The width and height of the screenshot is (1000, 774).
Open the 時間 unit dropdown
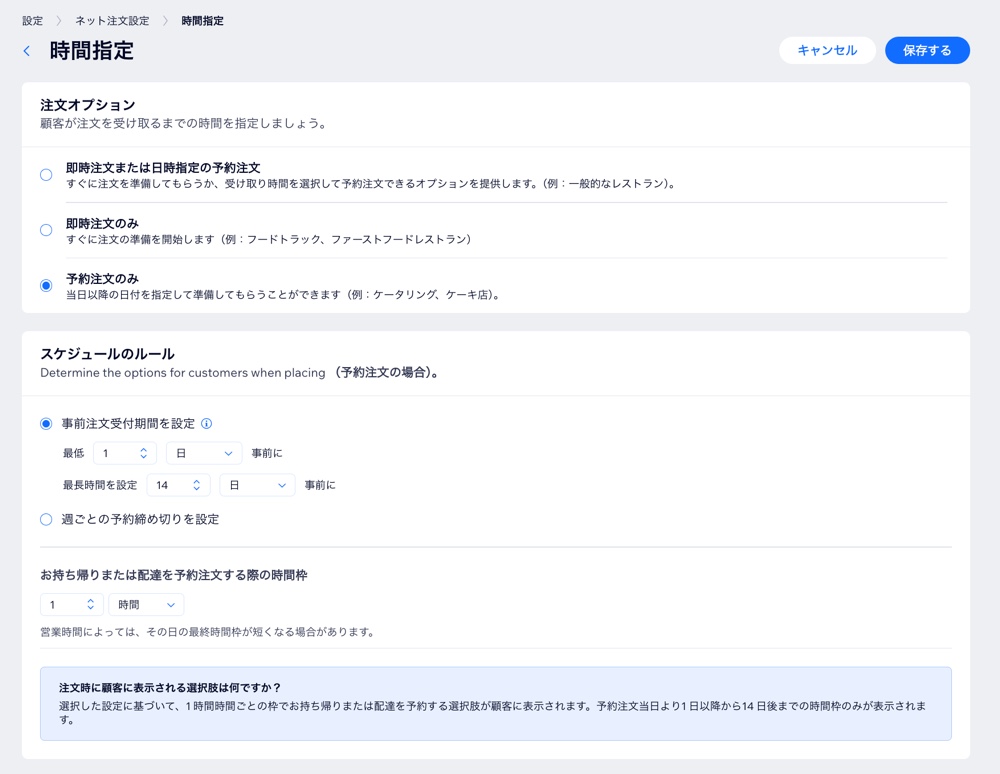coord(146,604)
